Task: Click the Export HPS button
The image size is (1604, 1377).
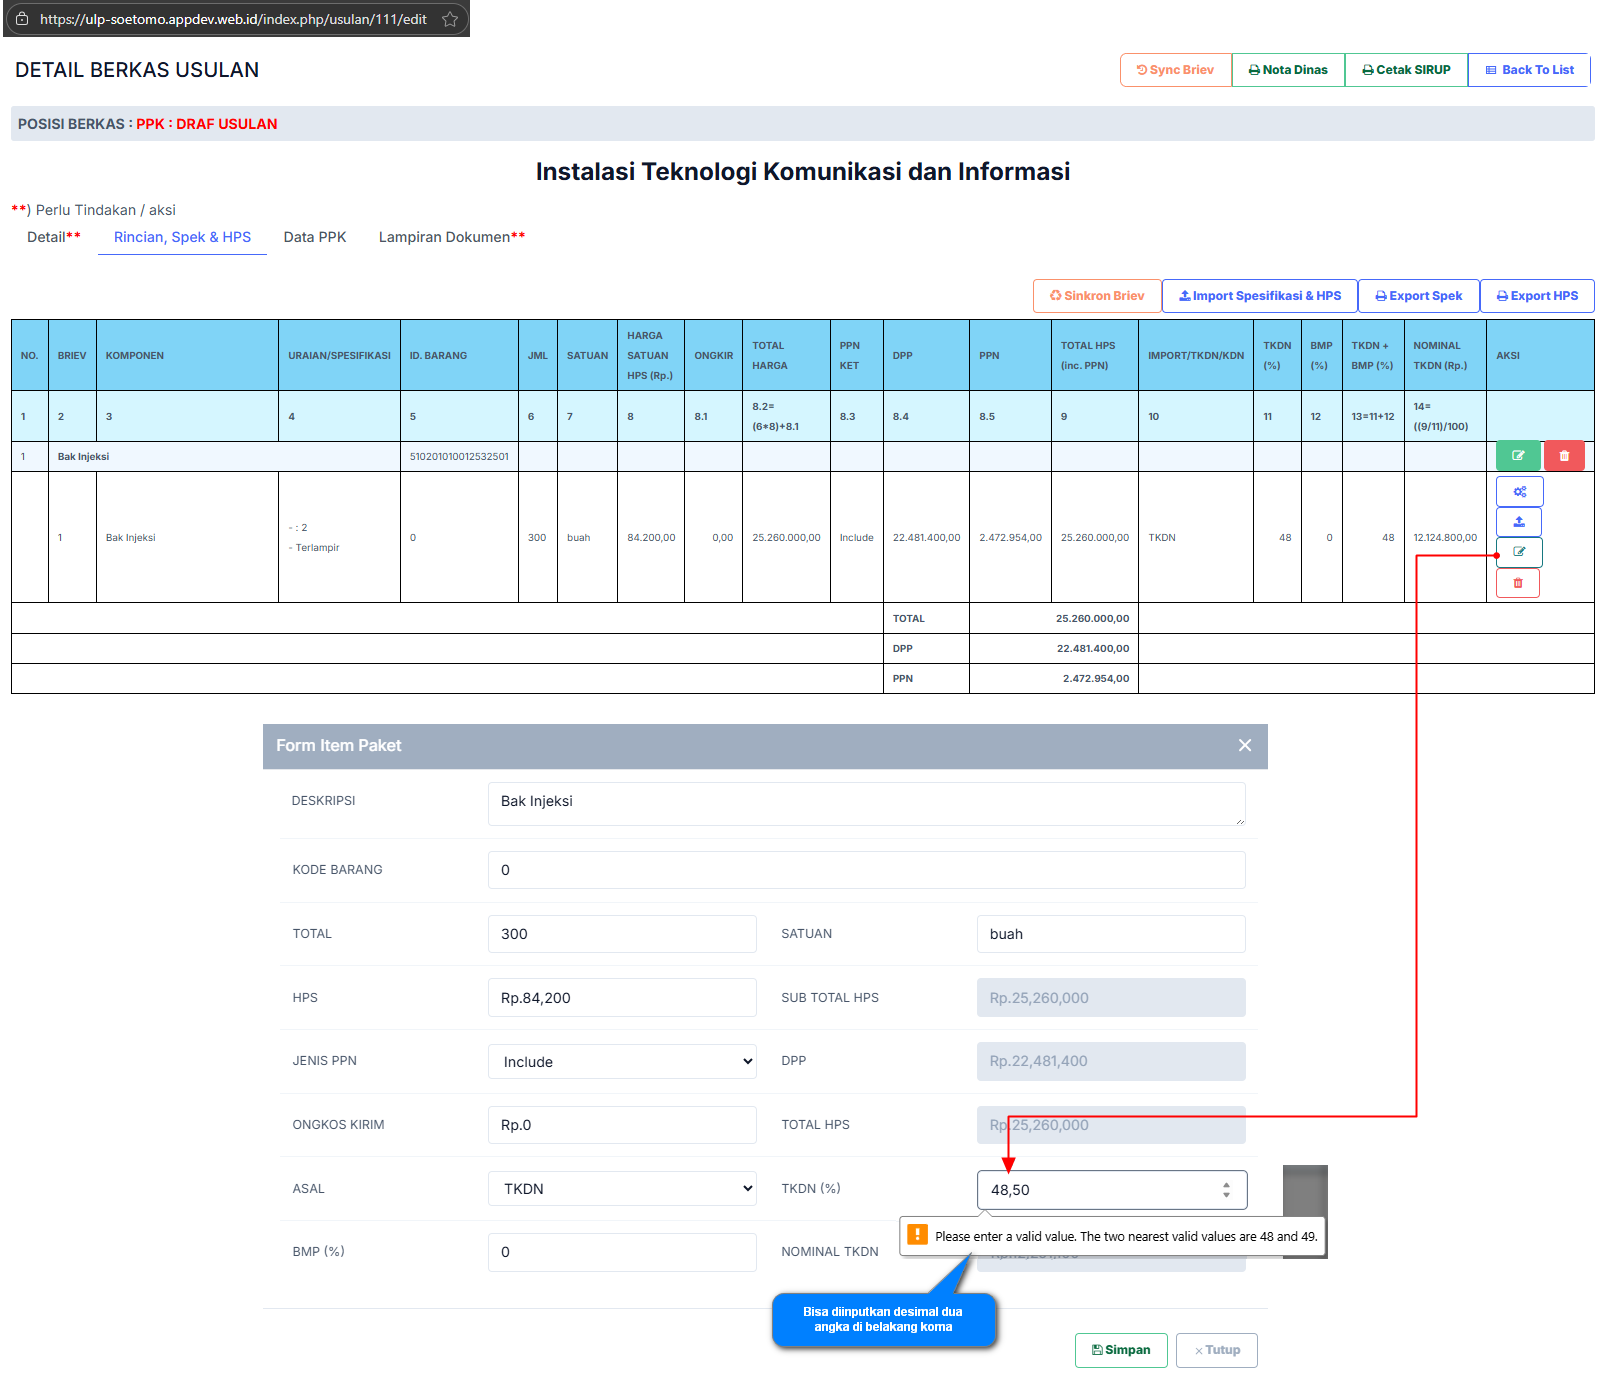Action: coord(1536,296)
